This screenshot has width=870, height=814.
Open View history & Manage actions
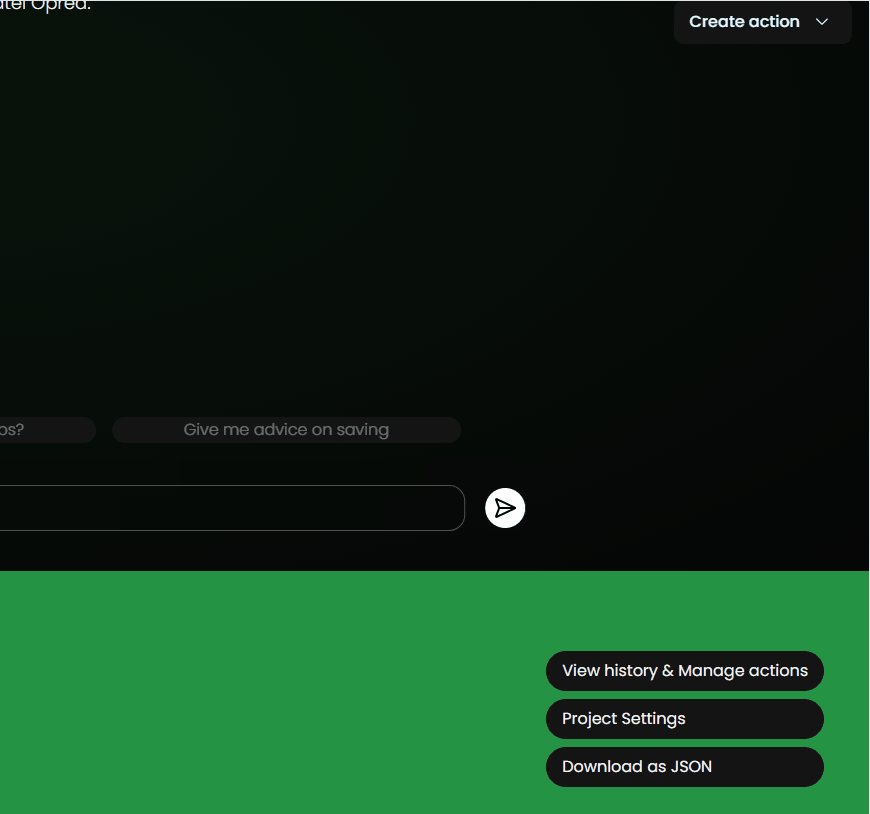(x=685, y=671)
